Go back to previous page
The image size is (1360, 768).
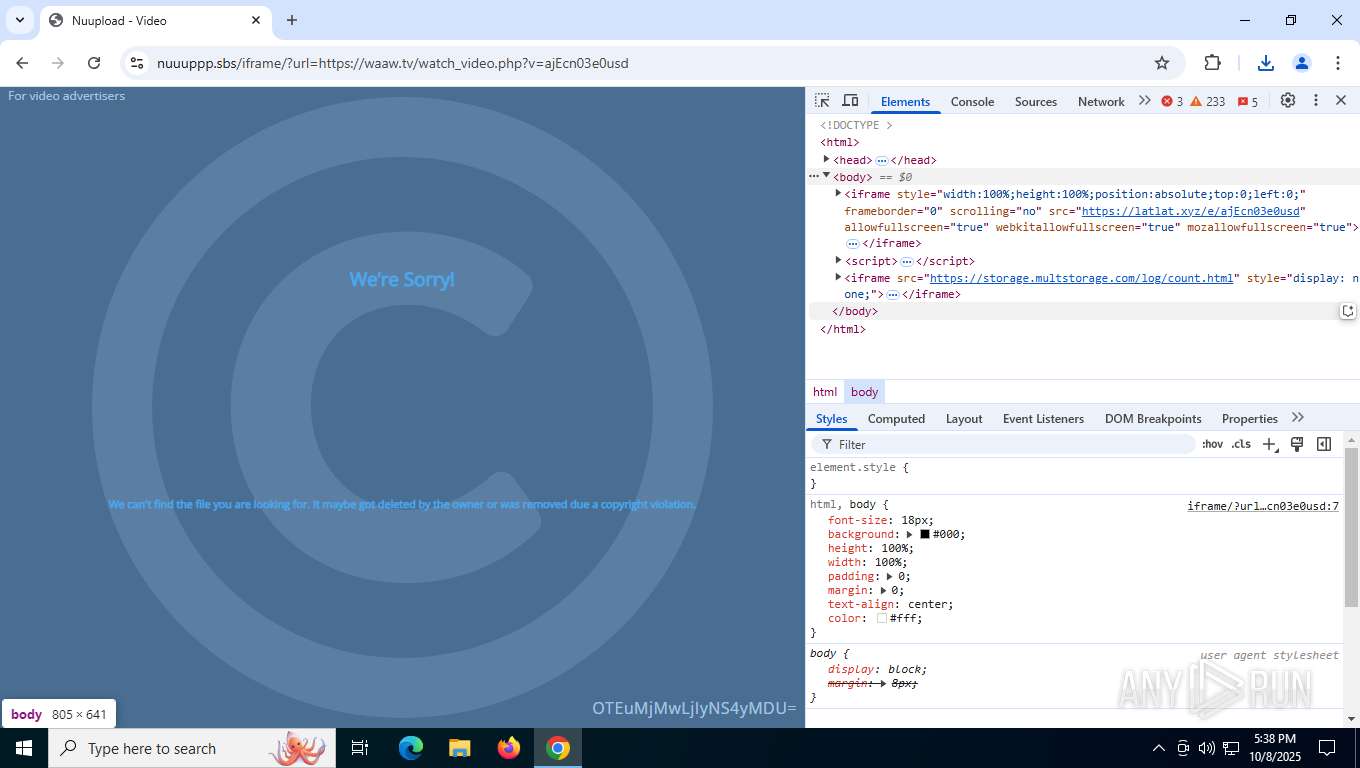pyautogui.click(x=22, y=63)
